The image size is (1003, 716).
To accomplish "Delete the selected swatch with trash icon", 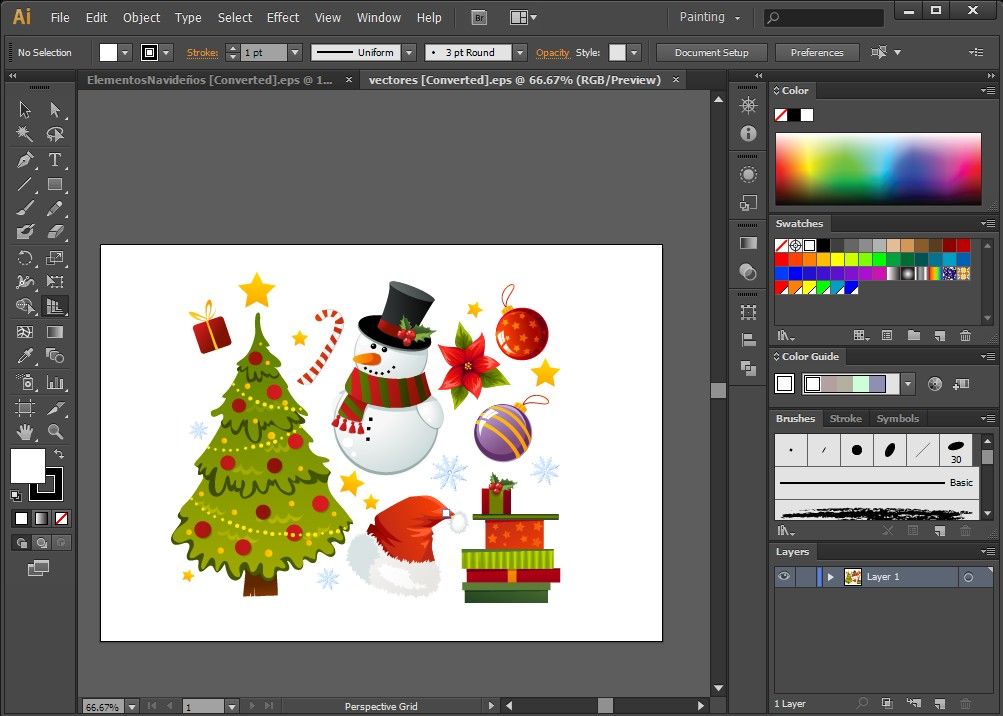I will click(965, 335).
